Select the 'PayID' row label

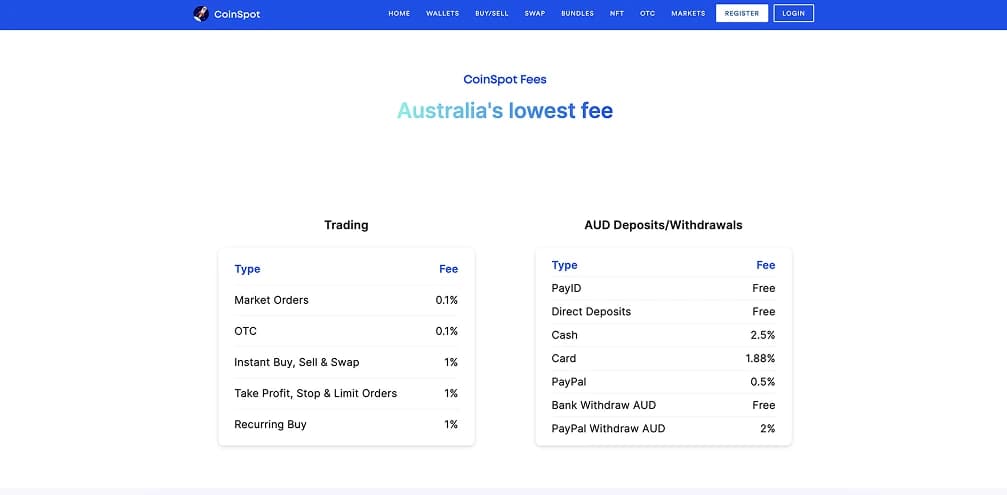pos(566,288)
